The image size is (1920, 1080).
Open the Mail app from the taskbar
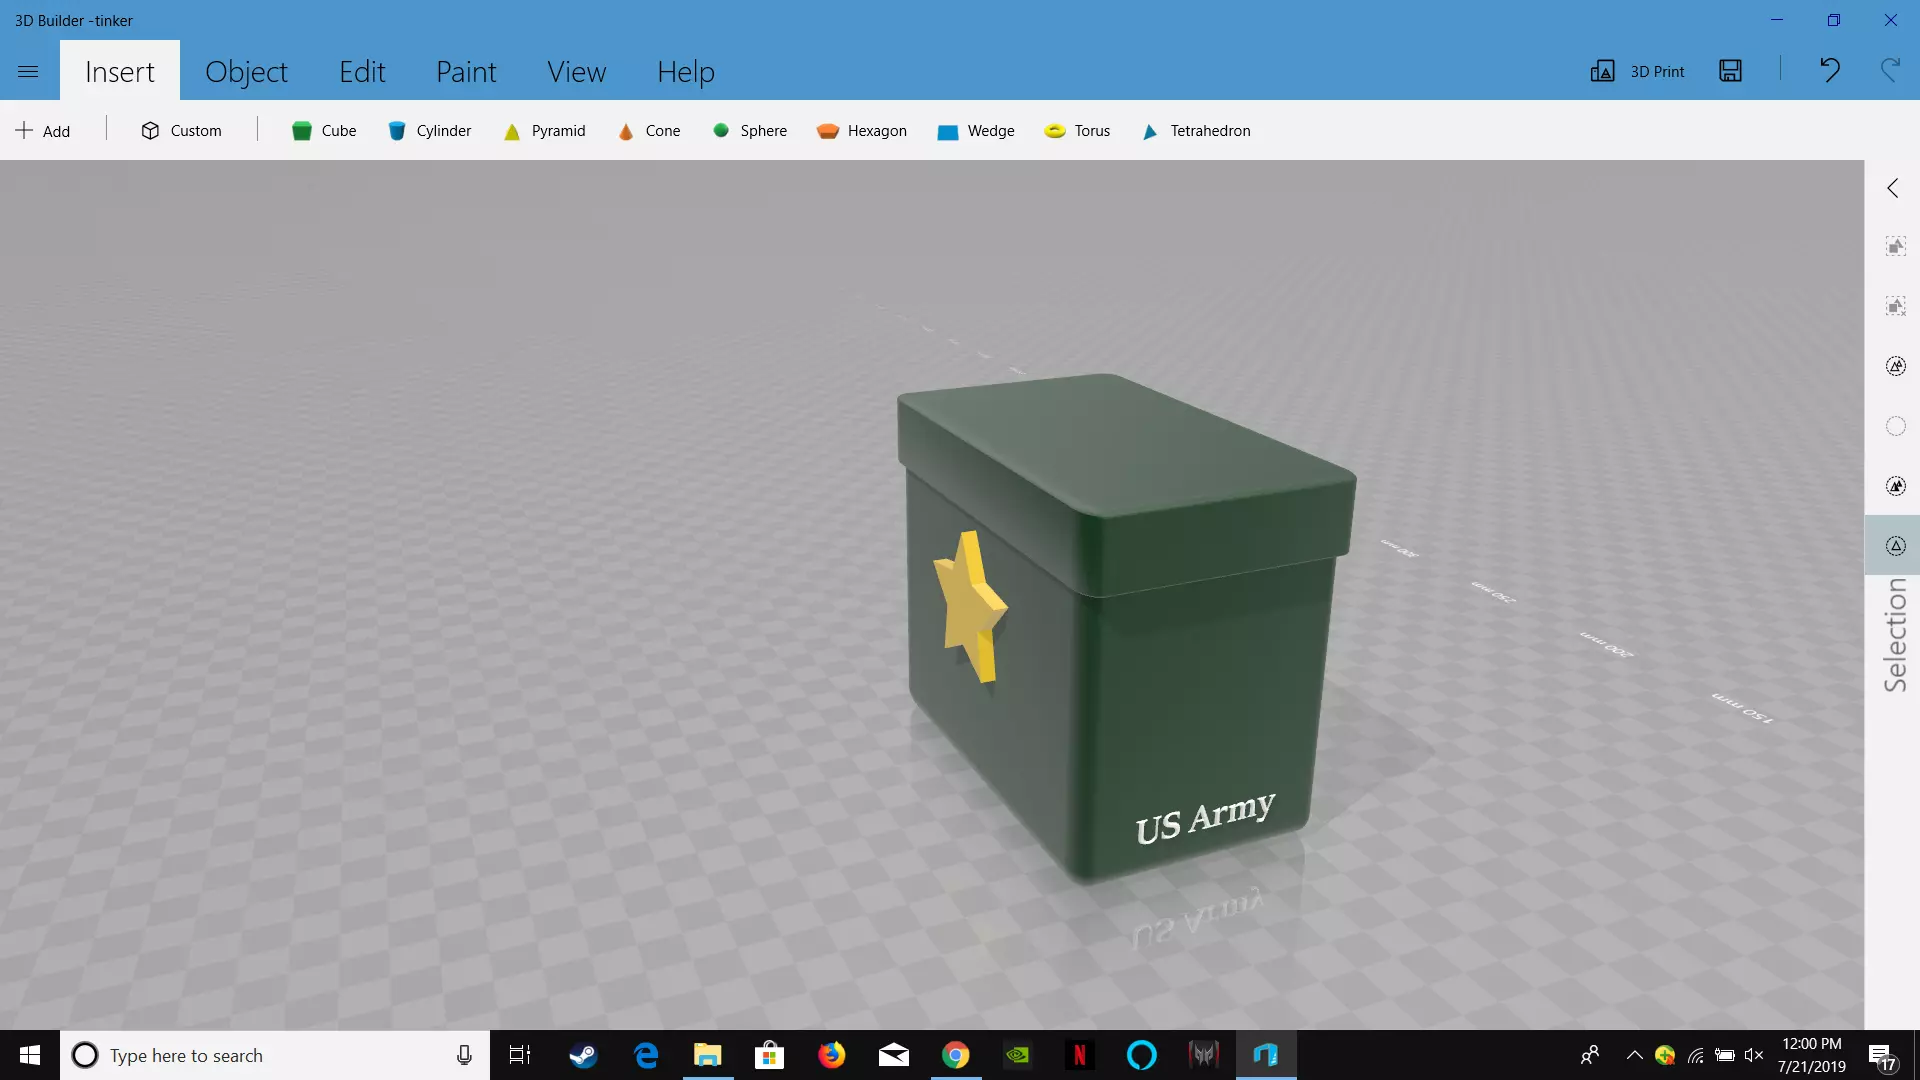(x=894, y=1055)
